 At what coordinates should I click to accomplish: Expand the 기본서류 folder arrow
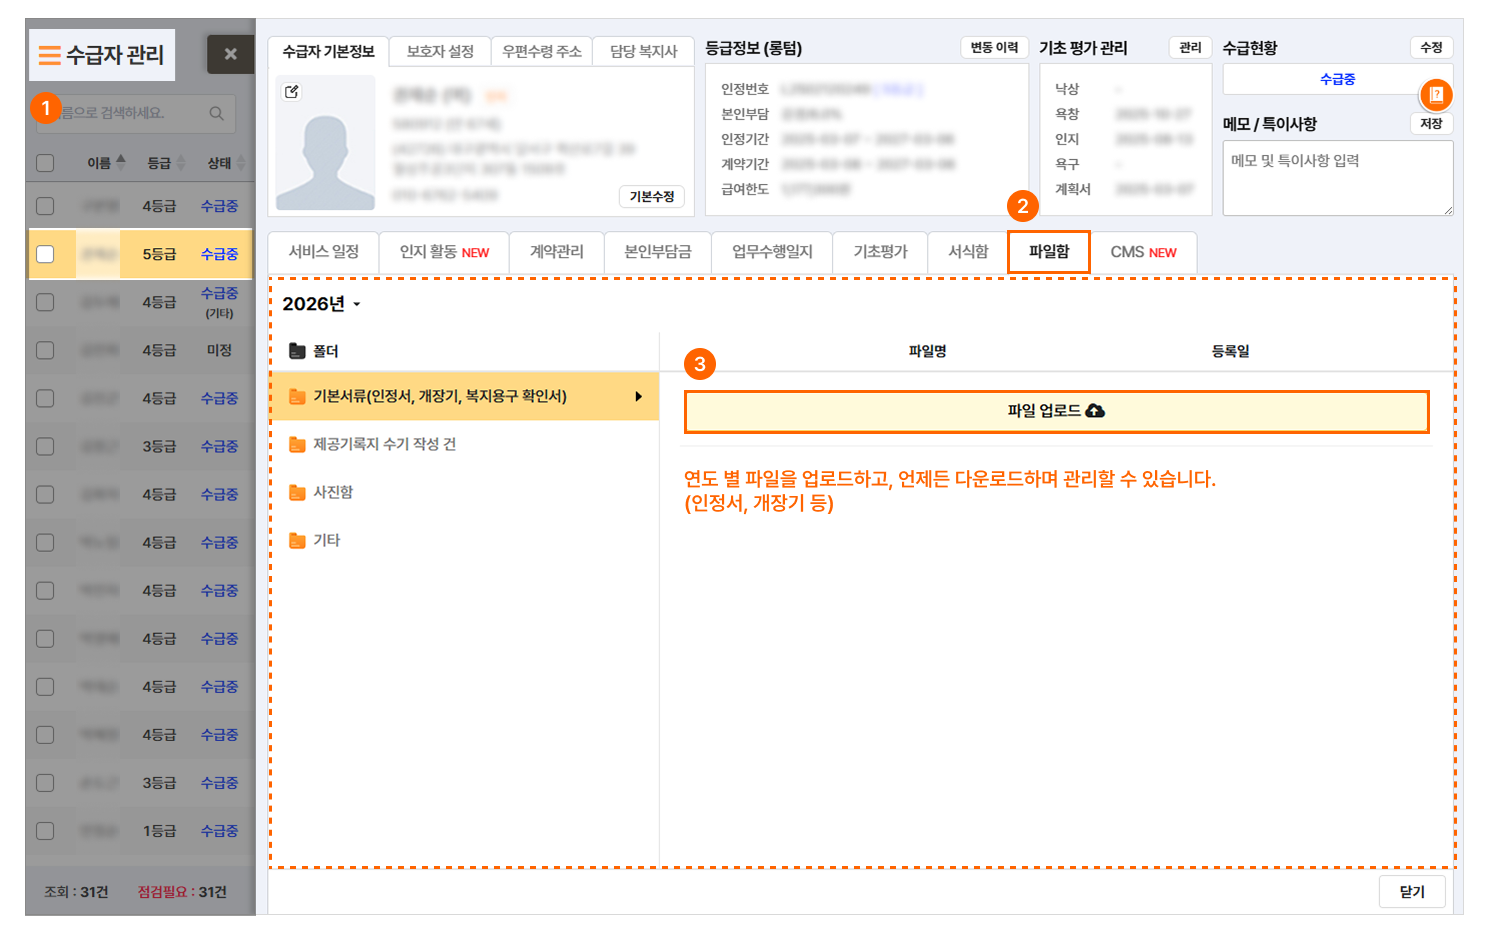638,397
